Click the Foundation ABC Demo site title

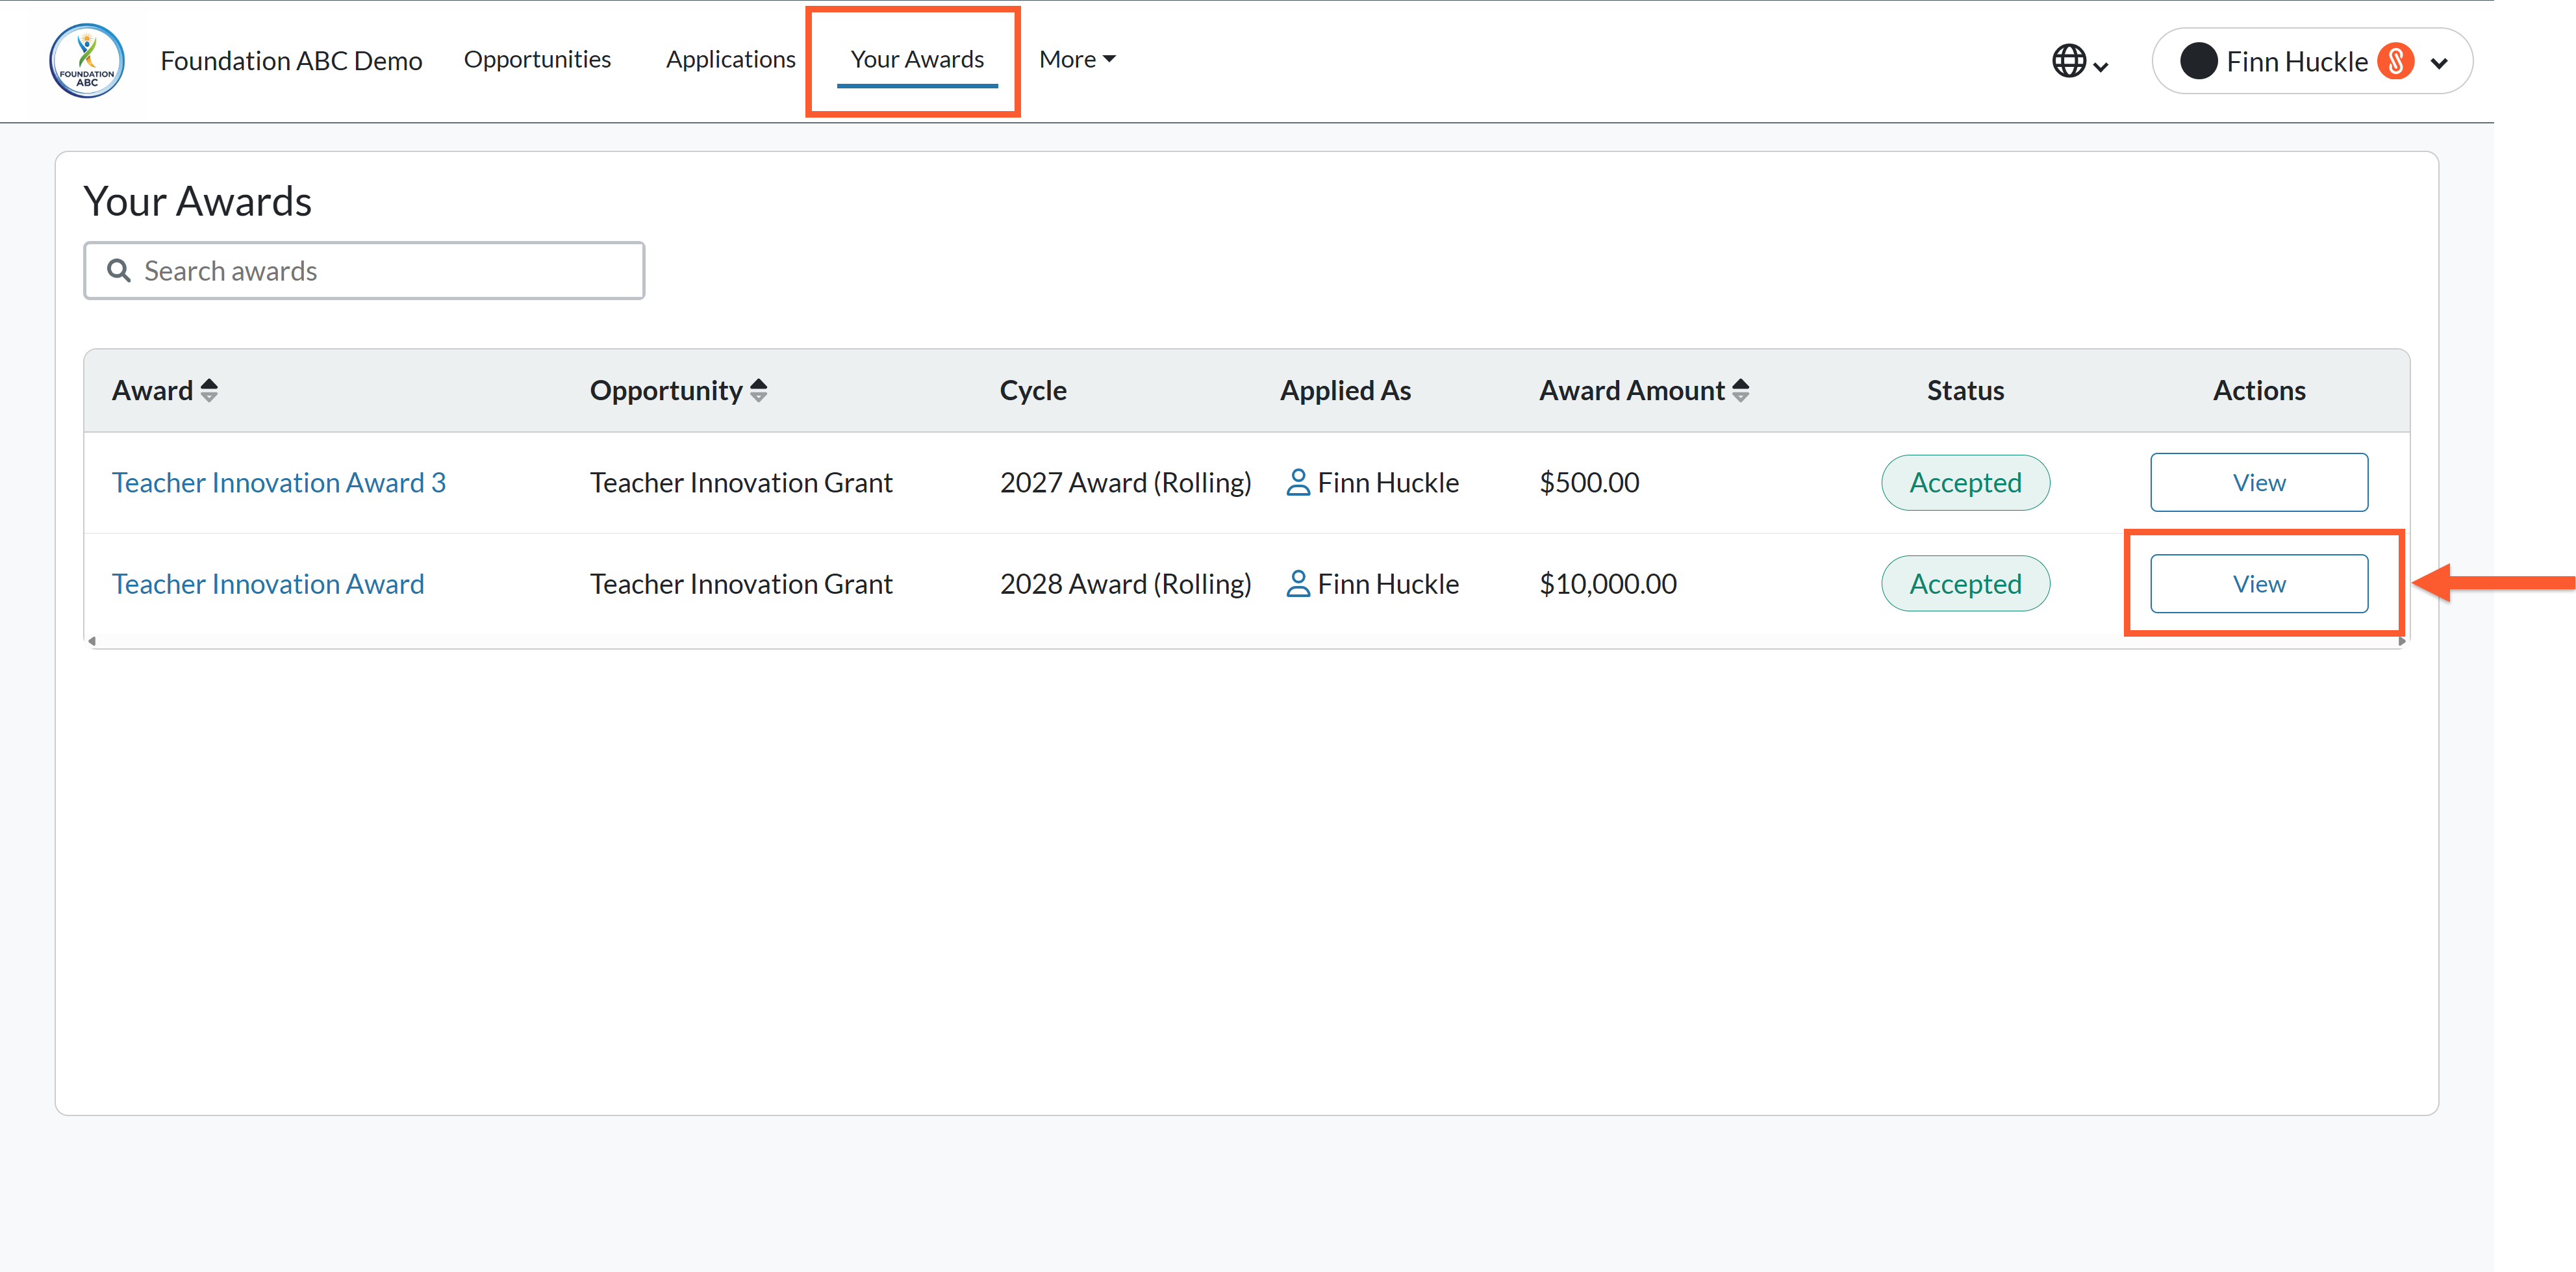[291, 61]
